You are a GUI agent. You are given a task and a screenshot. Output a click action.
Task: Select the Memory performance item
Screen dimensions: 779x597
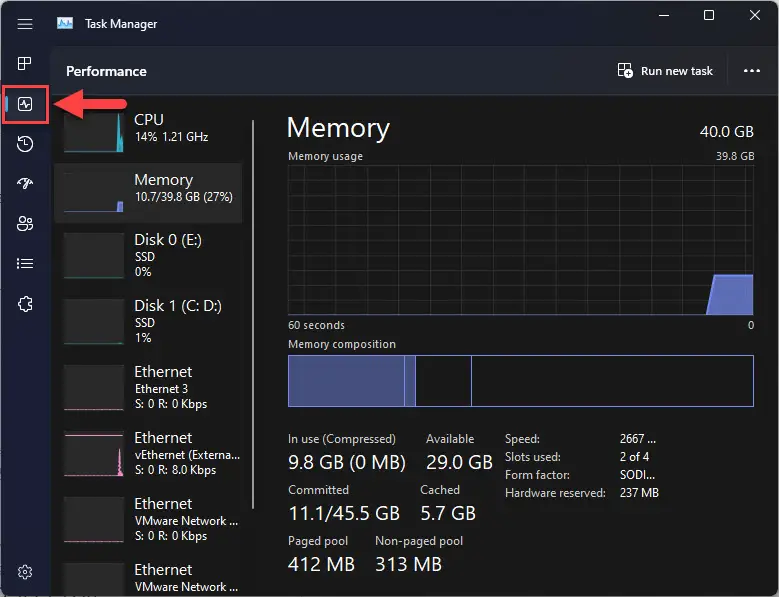point(148,193)
